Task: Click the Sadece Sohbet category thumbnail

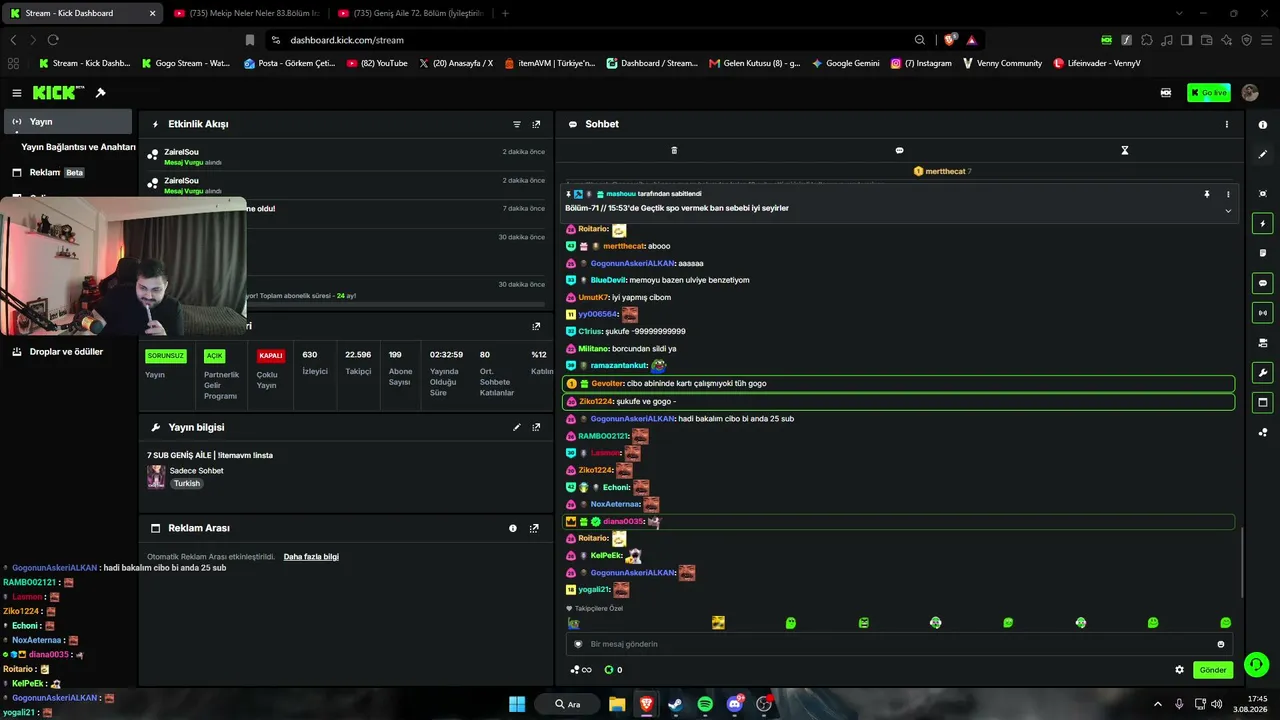Action: click(156, 477)
